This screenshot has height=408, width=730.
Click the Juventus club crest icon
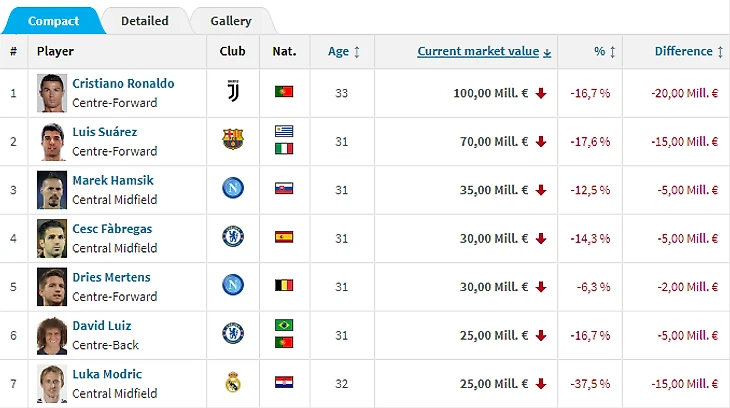[x=233, y=92]
